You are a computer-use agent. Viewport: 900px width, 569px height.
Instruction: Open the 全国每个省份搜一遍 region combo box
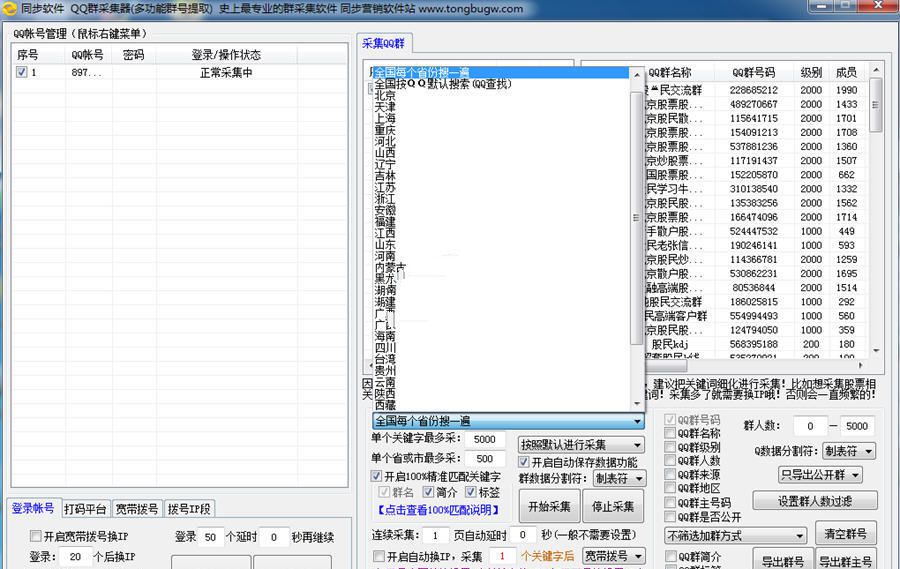coord(508,421)
